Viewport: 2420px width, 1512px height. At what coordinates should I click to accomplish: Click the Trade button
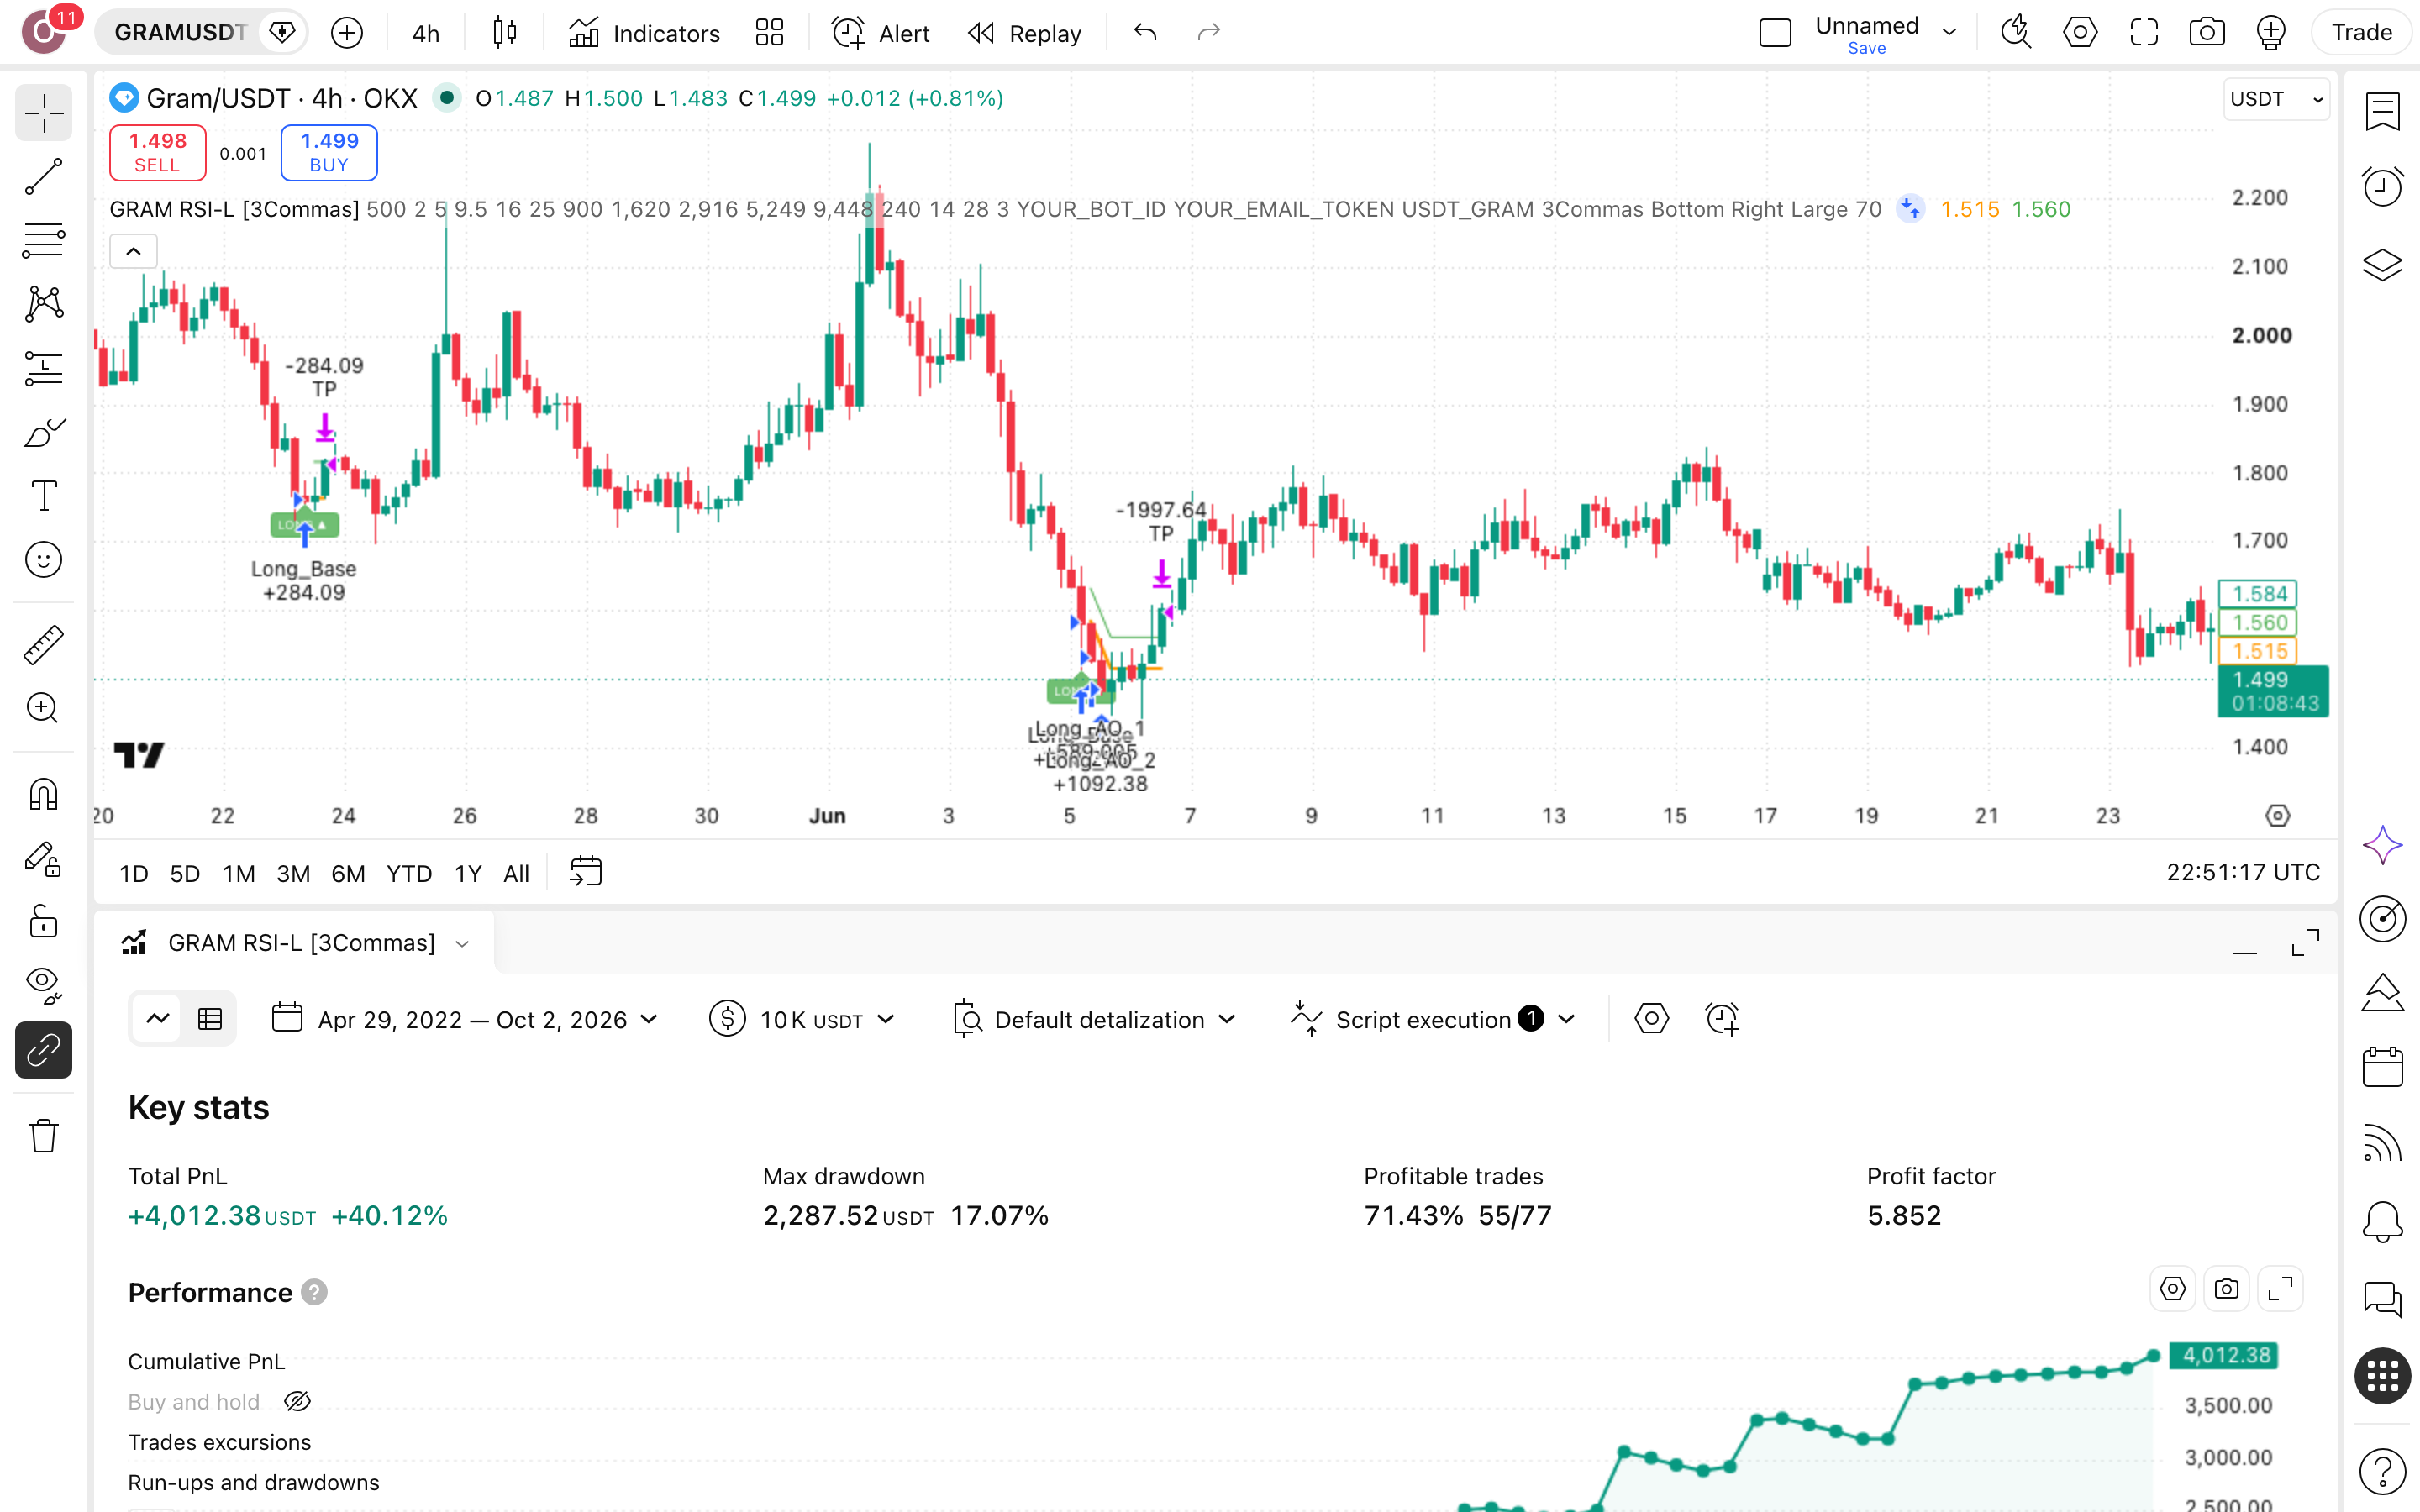[x=2361, y=33]
